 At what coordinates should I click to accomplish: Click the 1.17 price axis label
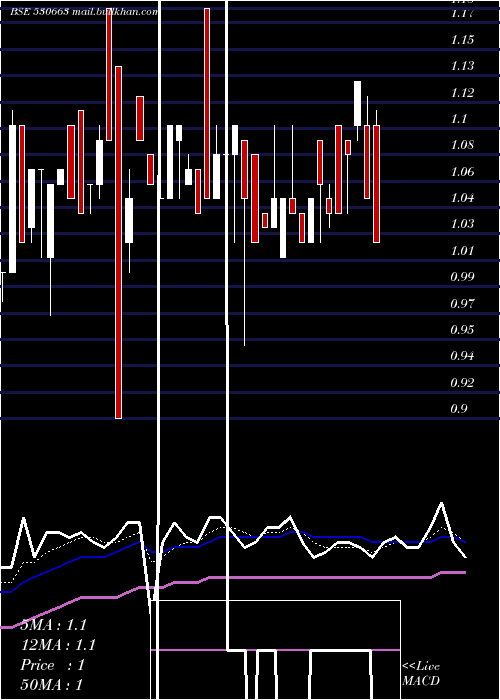[x=462, y=14]
